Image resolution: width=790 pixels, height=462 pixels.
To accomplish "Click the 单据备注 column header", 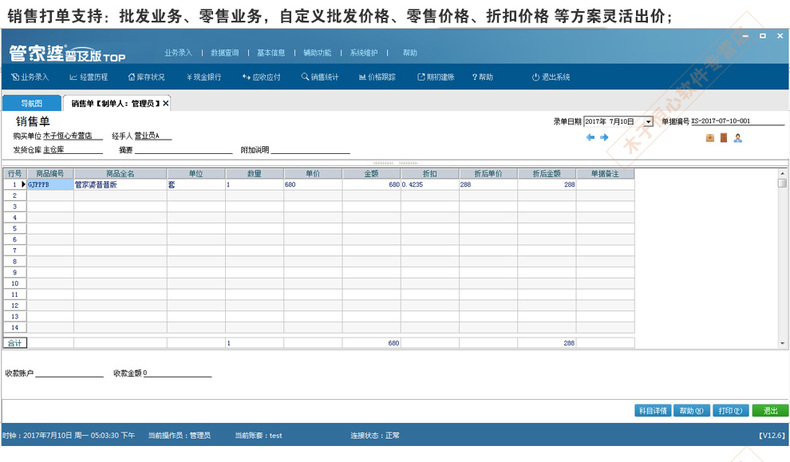I will click(605, 173).
